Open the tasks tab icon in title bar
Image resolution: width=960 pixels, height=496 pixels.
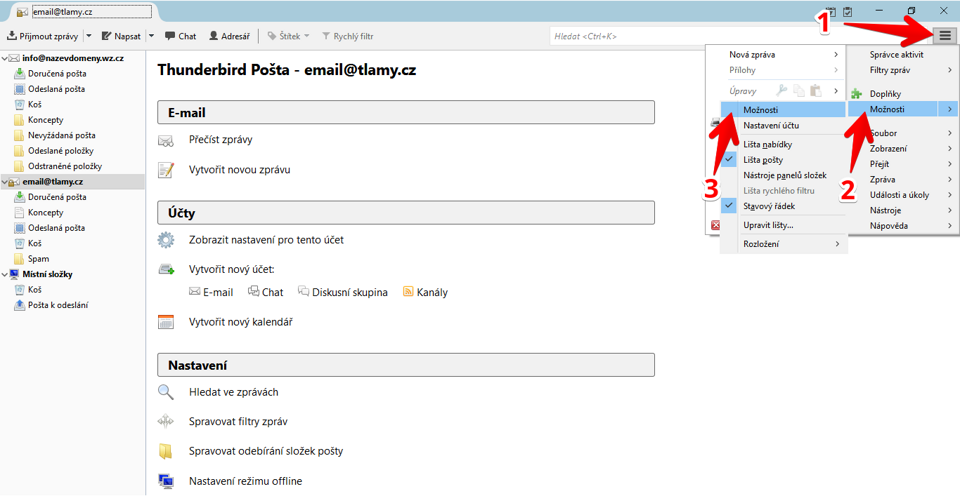[x=847, y=12]
